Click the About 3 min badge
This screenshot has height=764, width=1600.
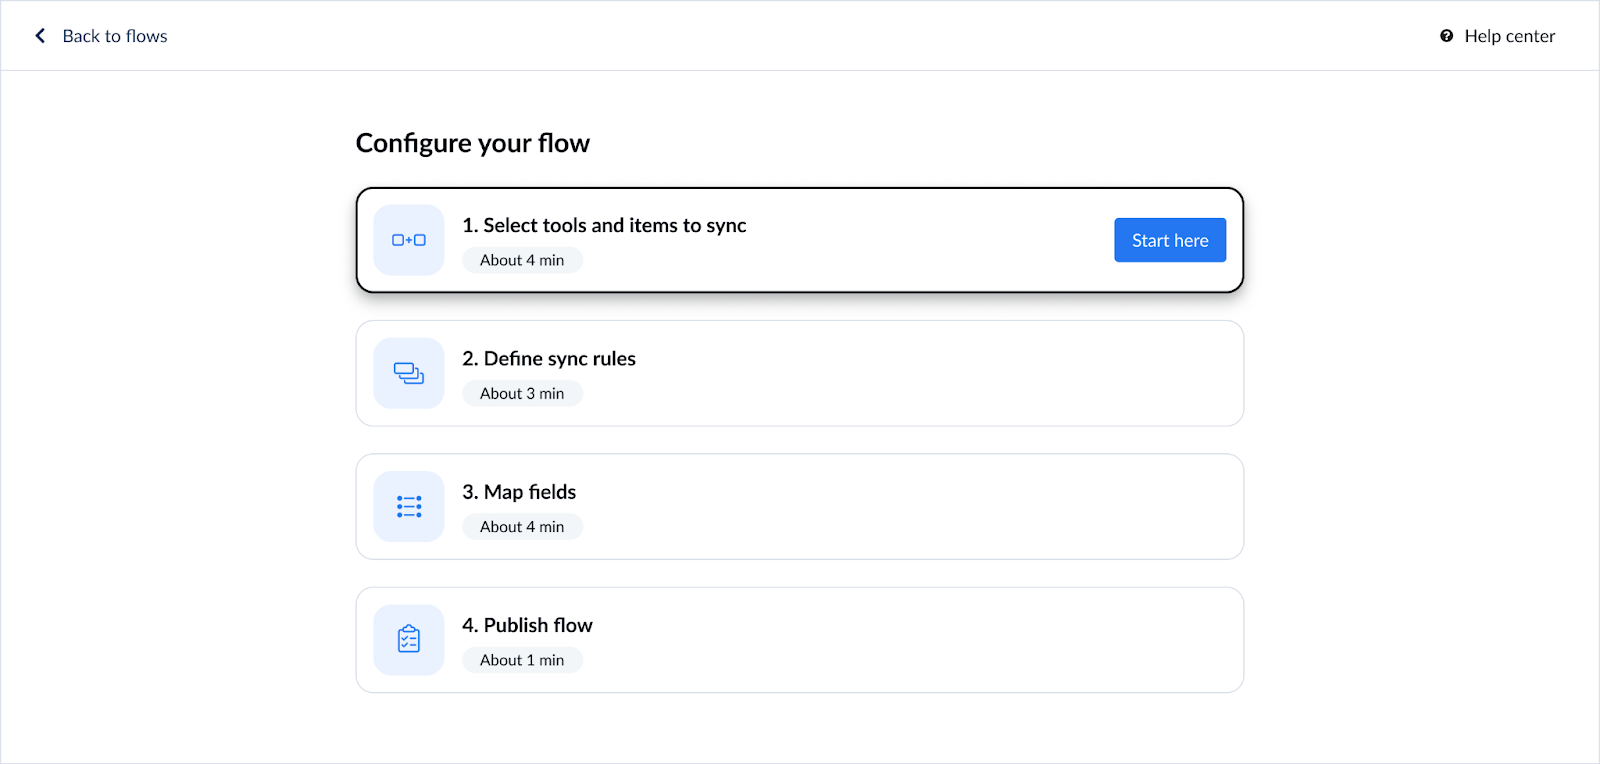coord(522,394)
